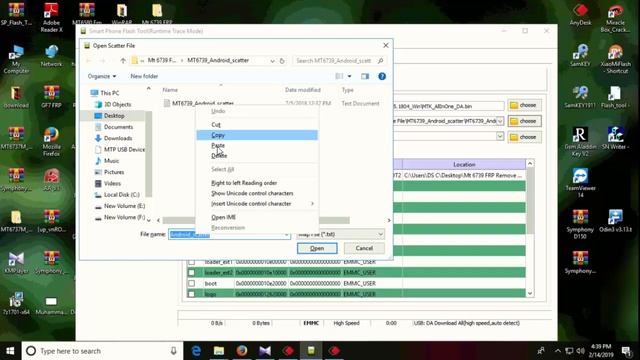This screenshot has height=360, width=640.
Task: Open the SP_Flash_T desktop shortcut
Action: tap(16, 13)
